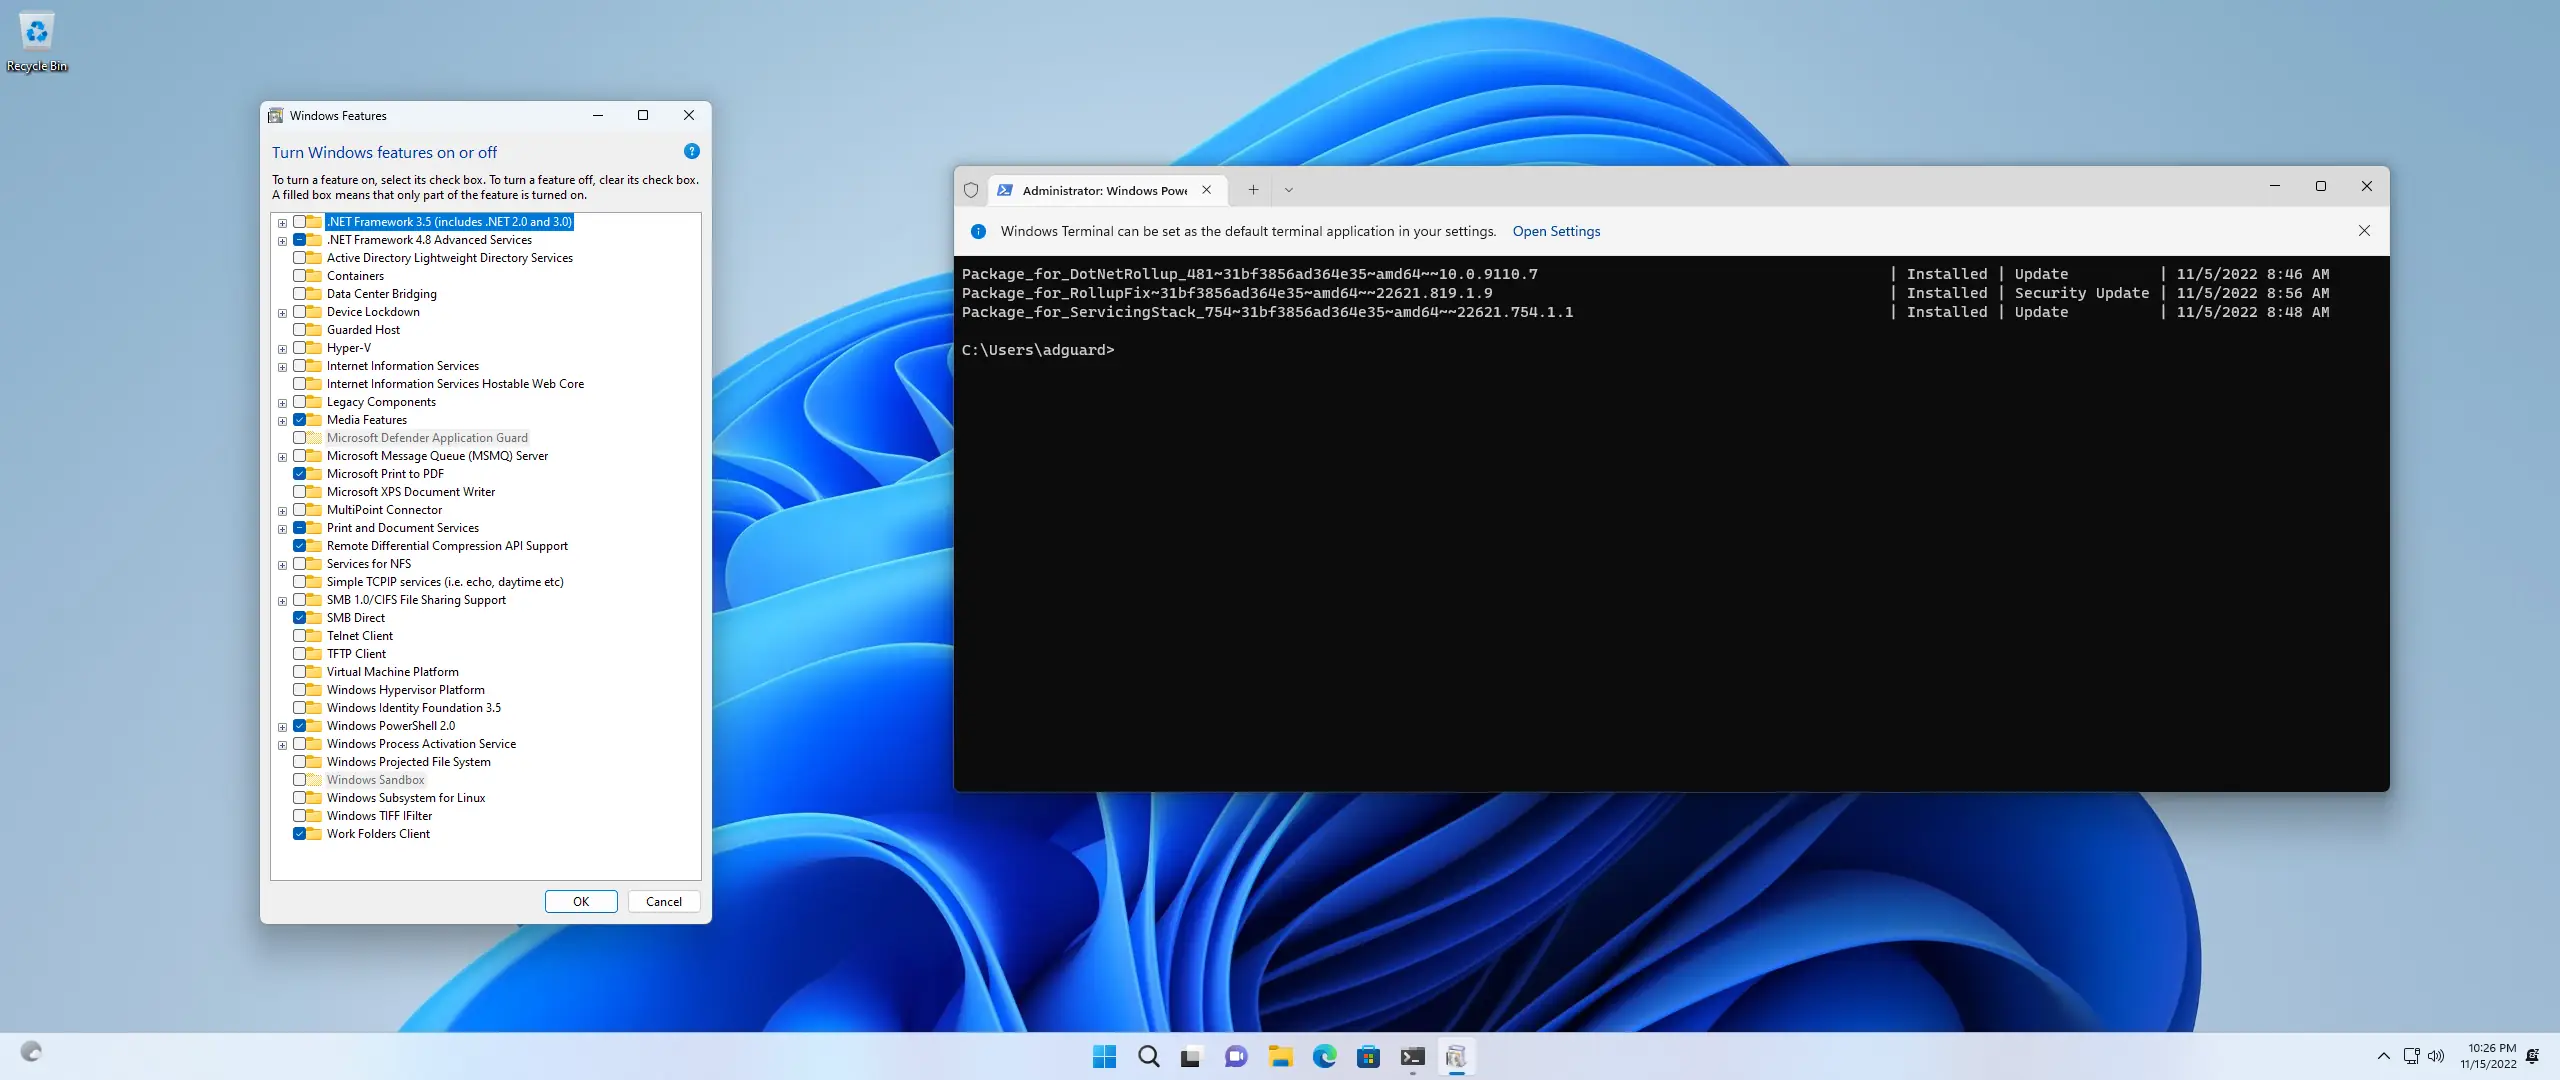Click the OK button
Screen dimensions: 2560x1080
[x=580, y=902]
